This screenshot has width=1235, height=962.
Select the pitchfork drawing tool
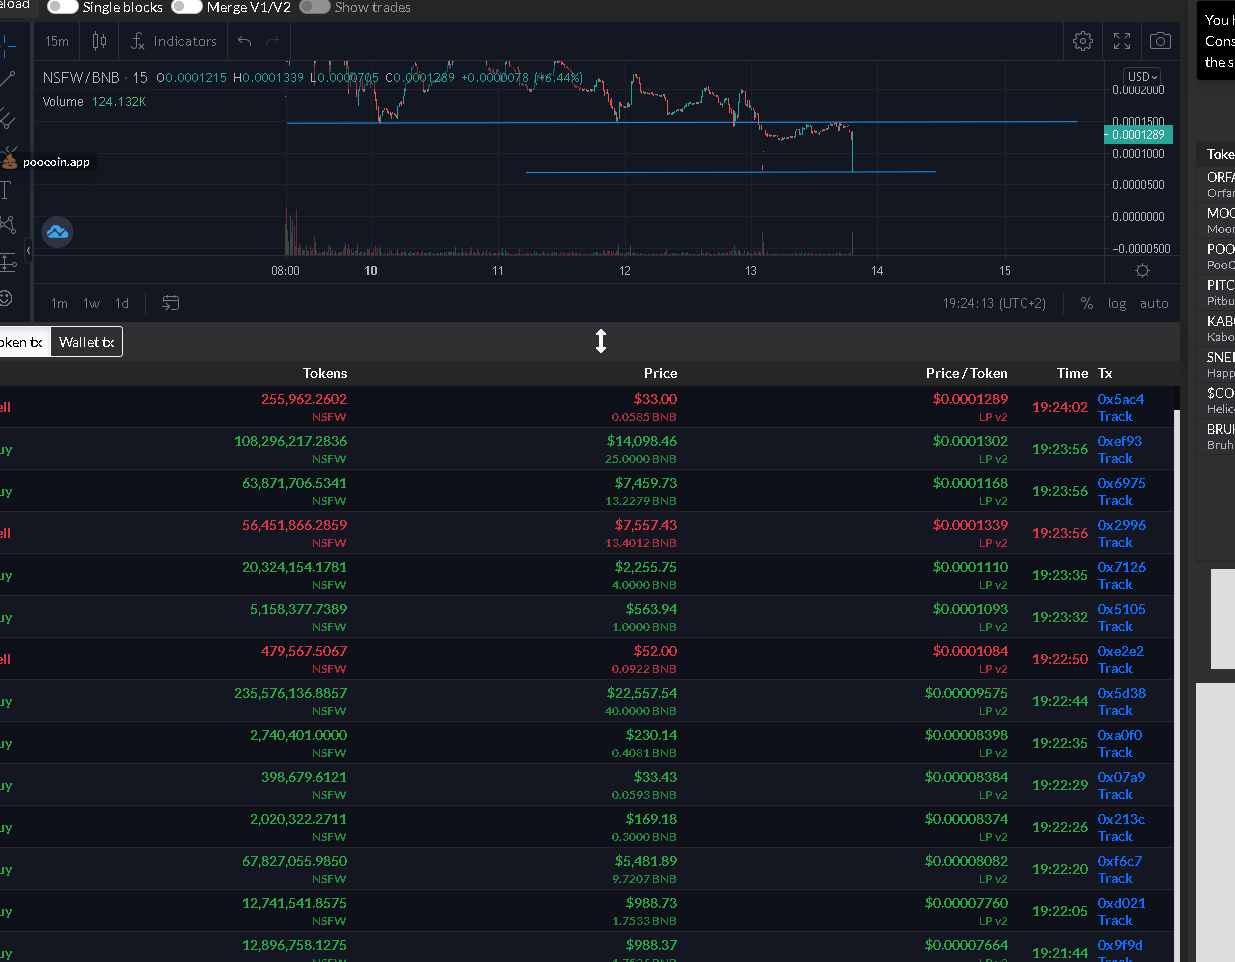(8, 118)
